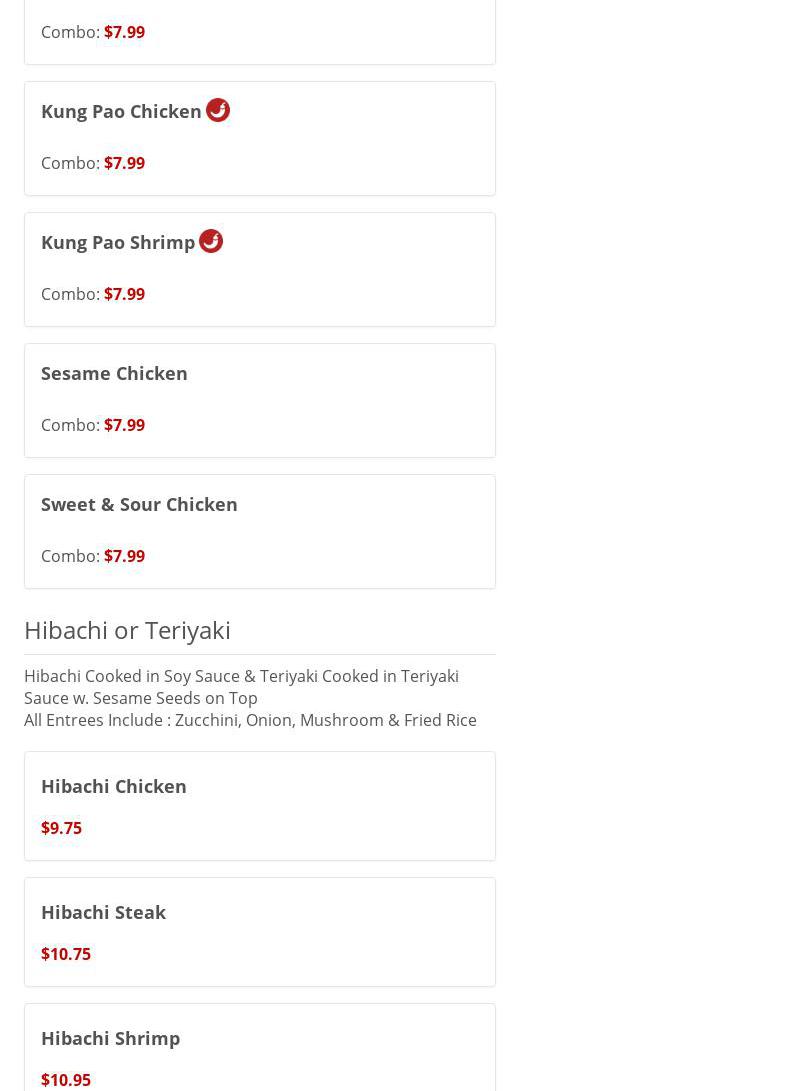Open the Kung Pao Chicken menu item title
This screenshot has height=1091, width=785.
click(121, 111)
